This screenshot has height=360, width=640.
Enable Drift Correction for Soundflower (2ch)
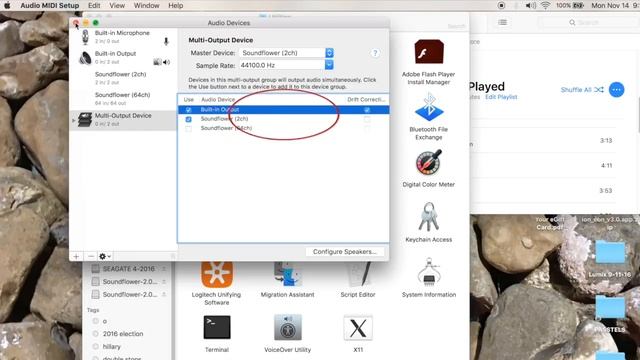tap(367, 119)
